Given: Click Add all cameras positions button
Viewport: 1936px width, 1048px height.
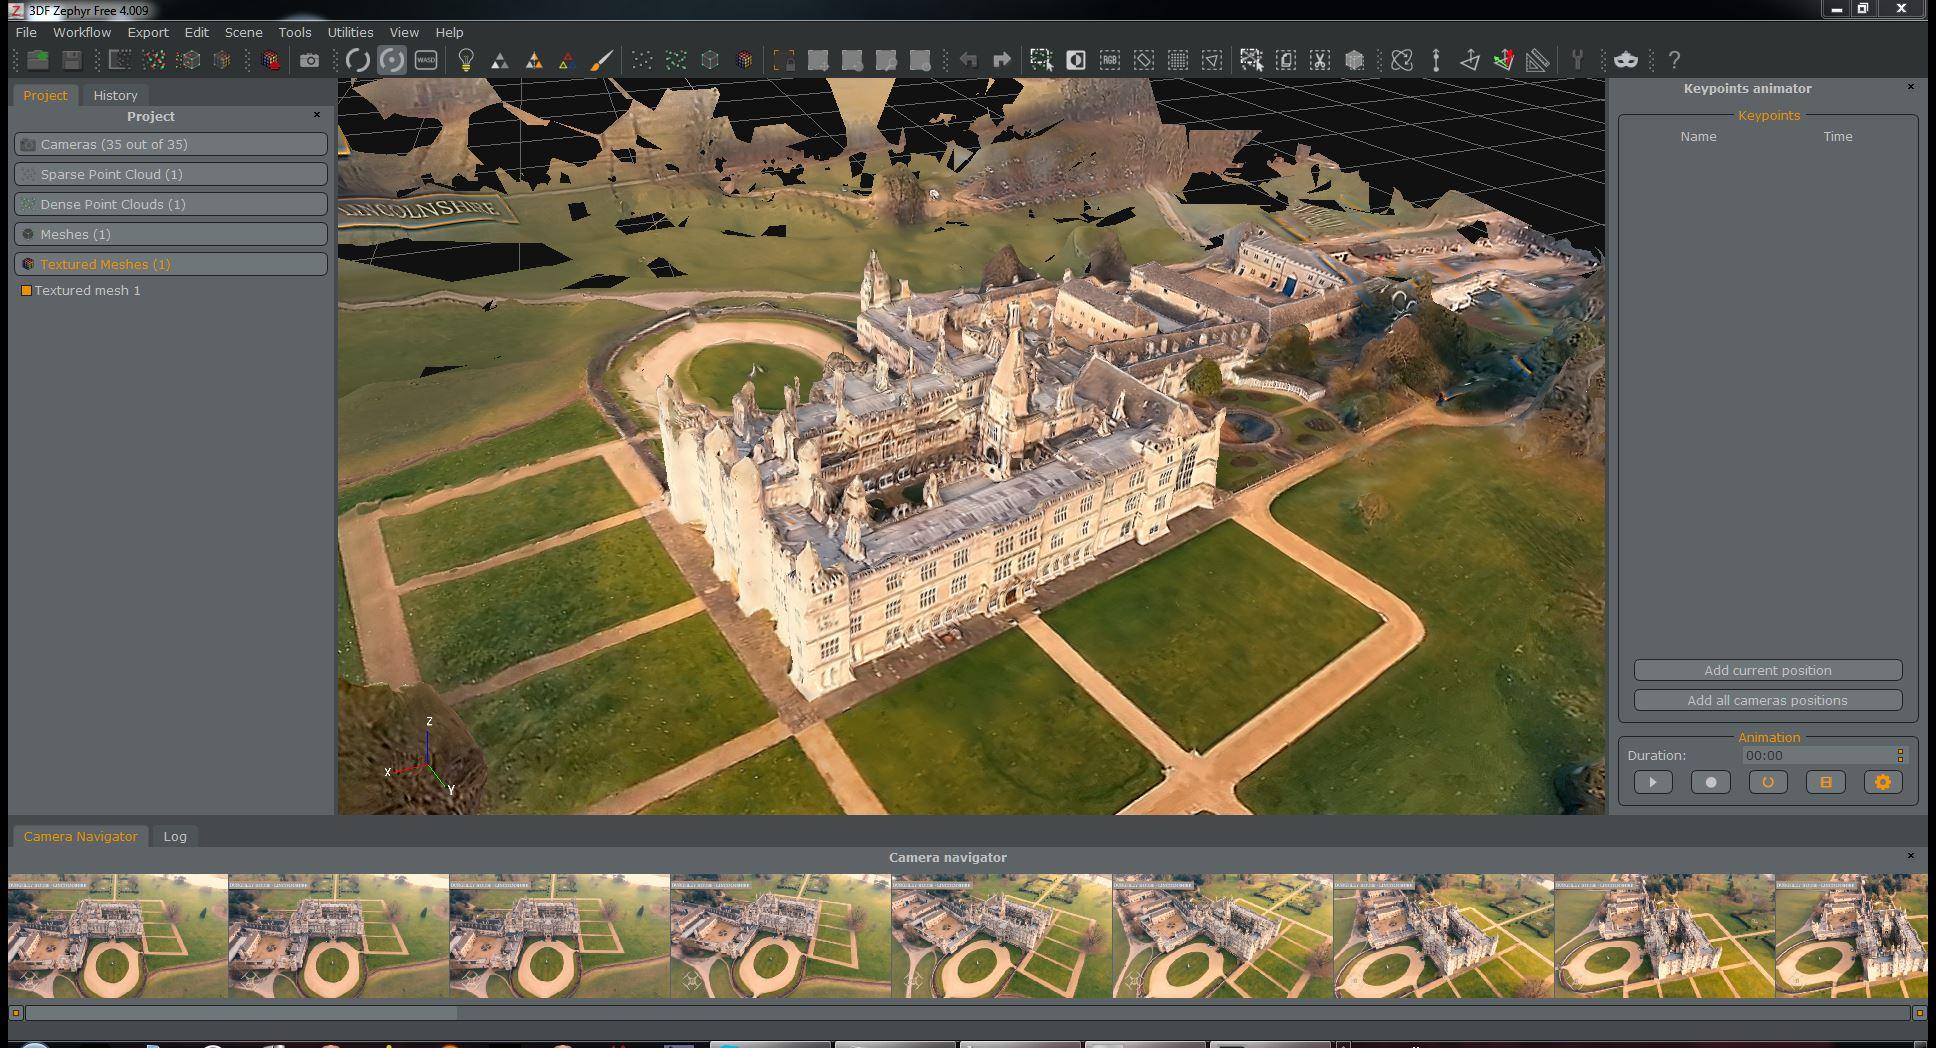Looking at the screenshot, I should (1768, 700).
